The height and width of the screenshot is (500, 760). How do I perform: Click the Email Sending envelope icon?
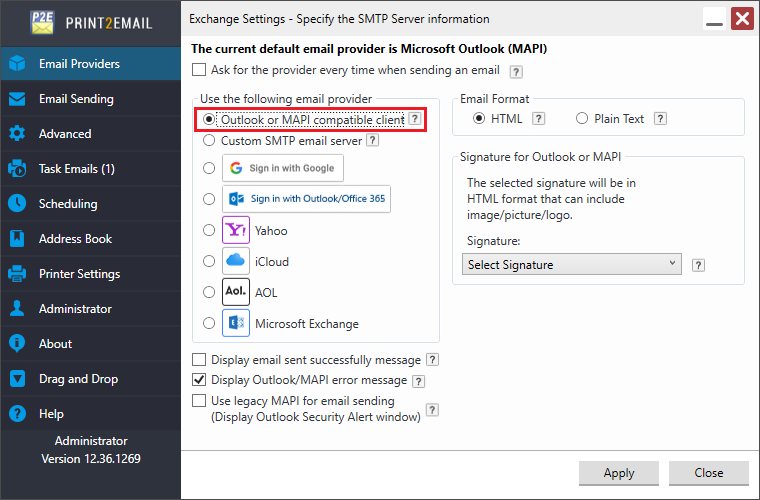point(17,99)
